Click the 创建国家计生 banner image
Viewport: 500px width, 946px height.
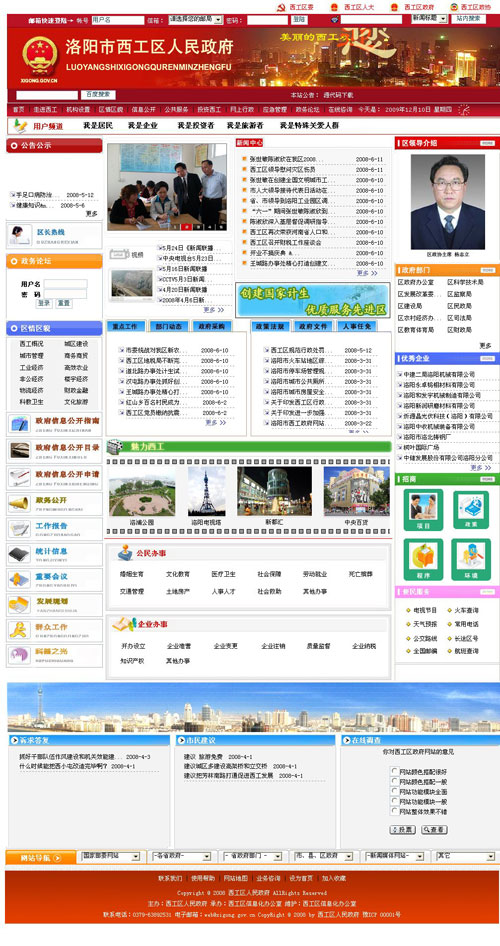click(x=312, y=300)
